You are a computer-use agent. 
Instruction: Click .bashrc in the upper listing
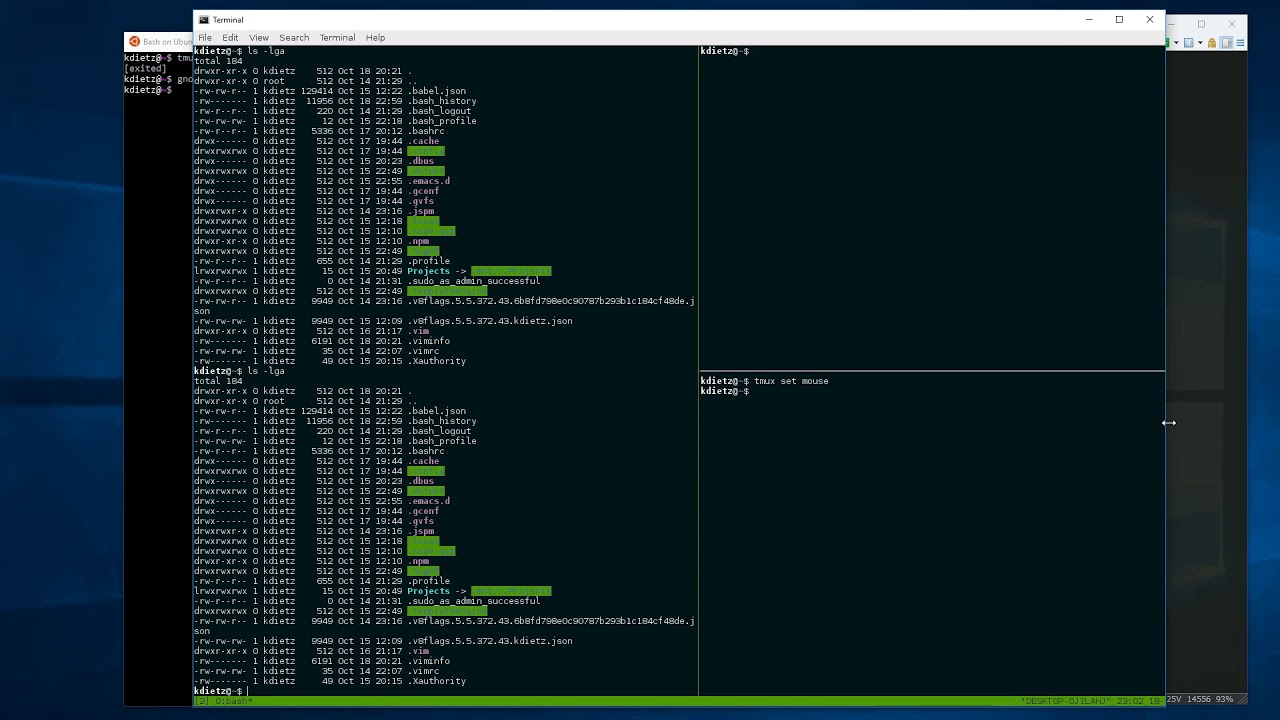point(426,131)
